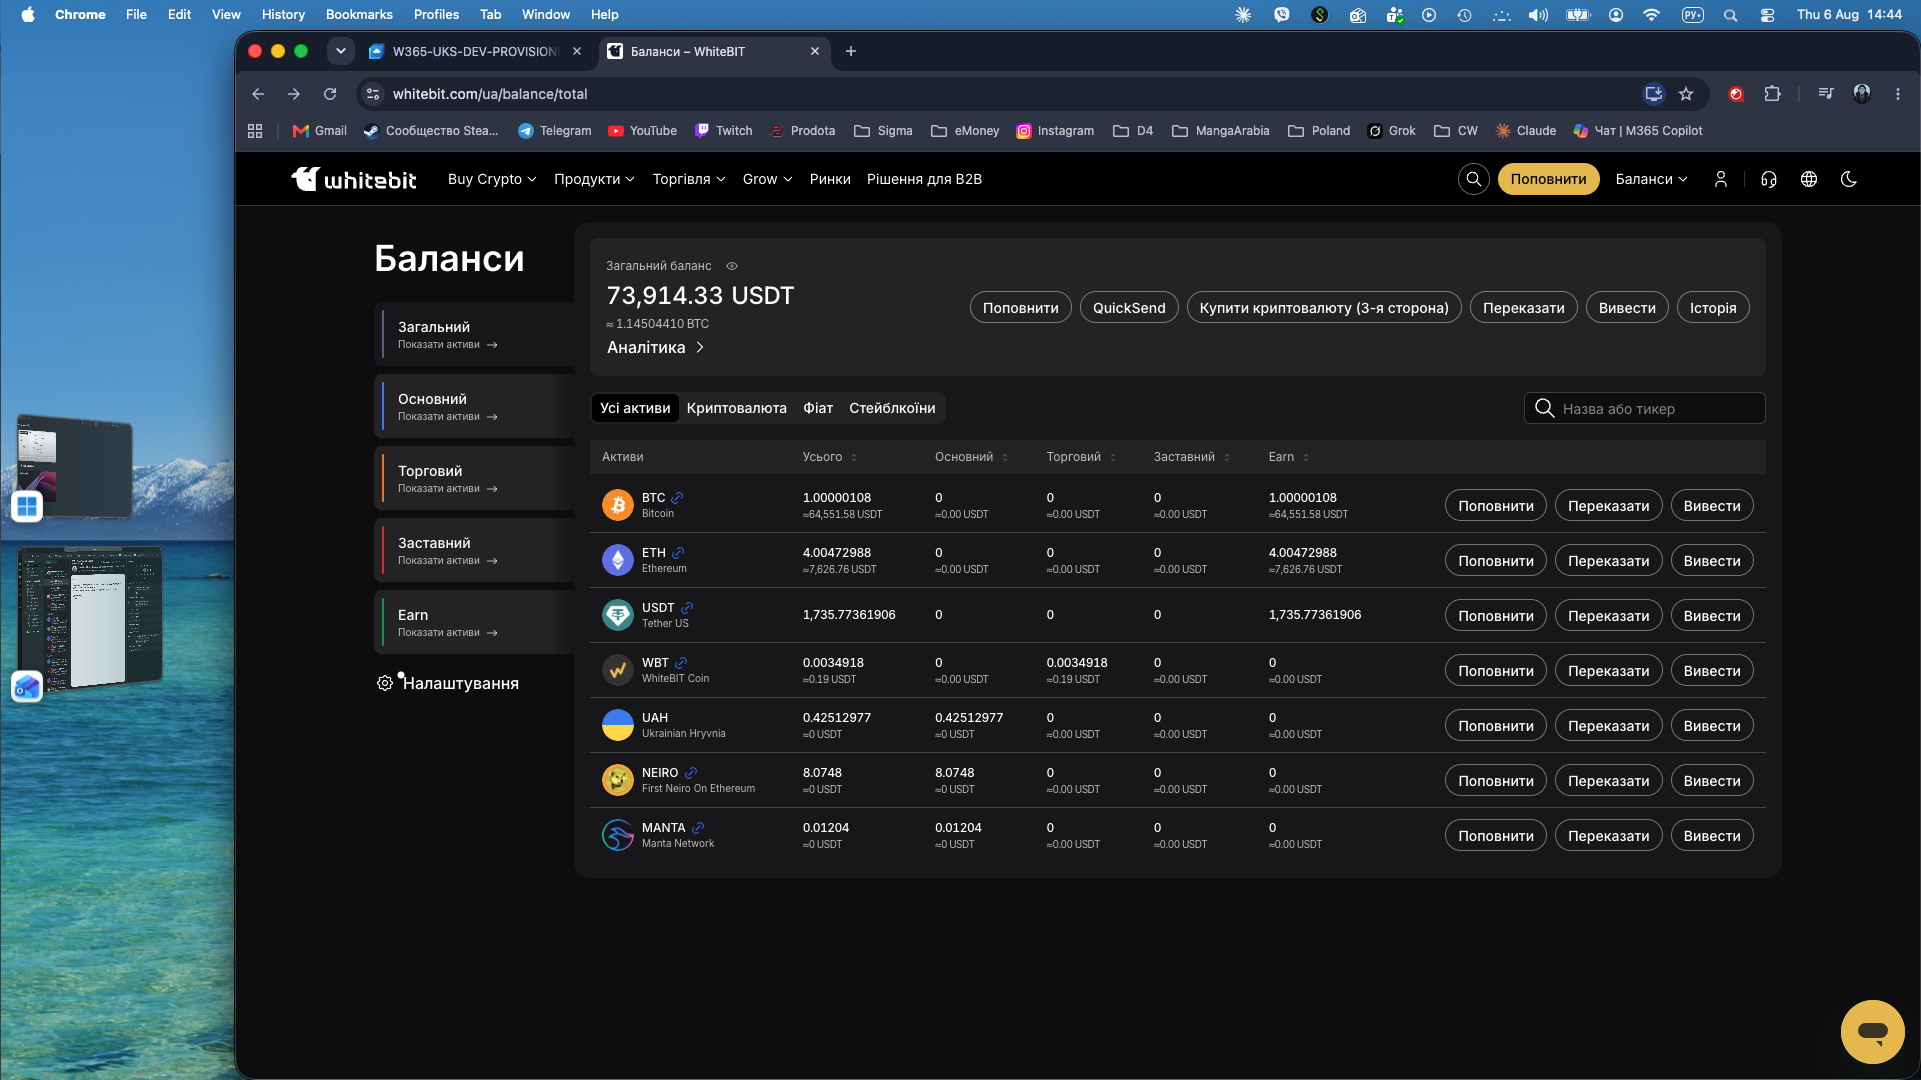Open the YouTube bookmark

[x=643, y=131]
